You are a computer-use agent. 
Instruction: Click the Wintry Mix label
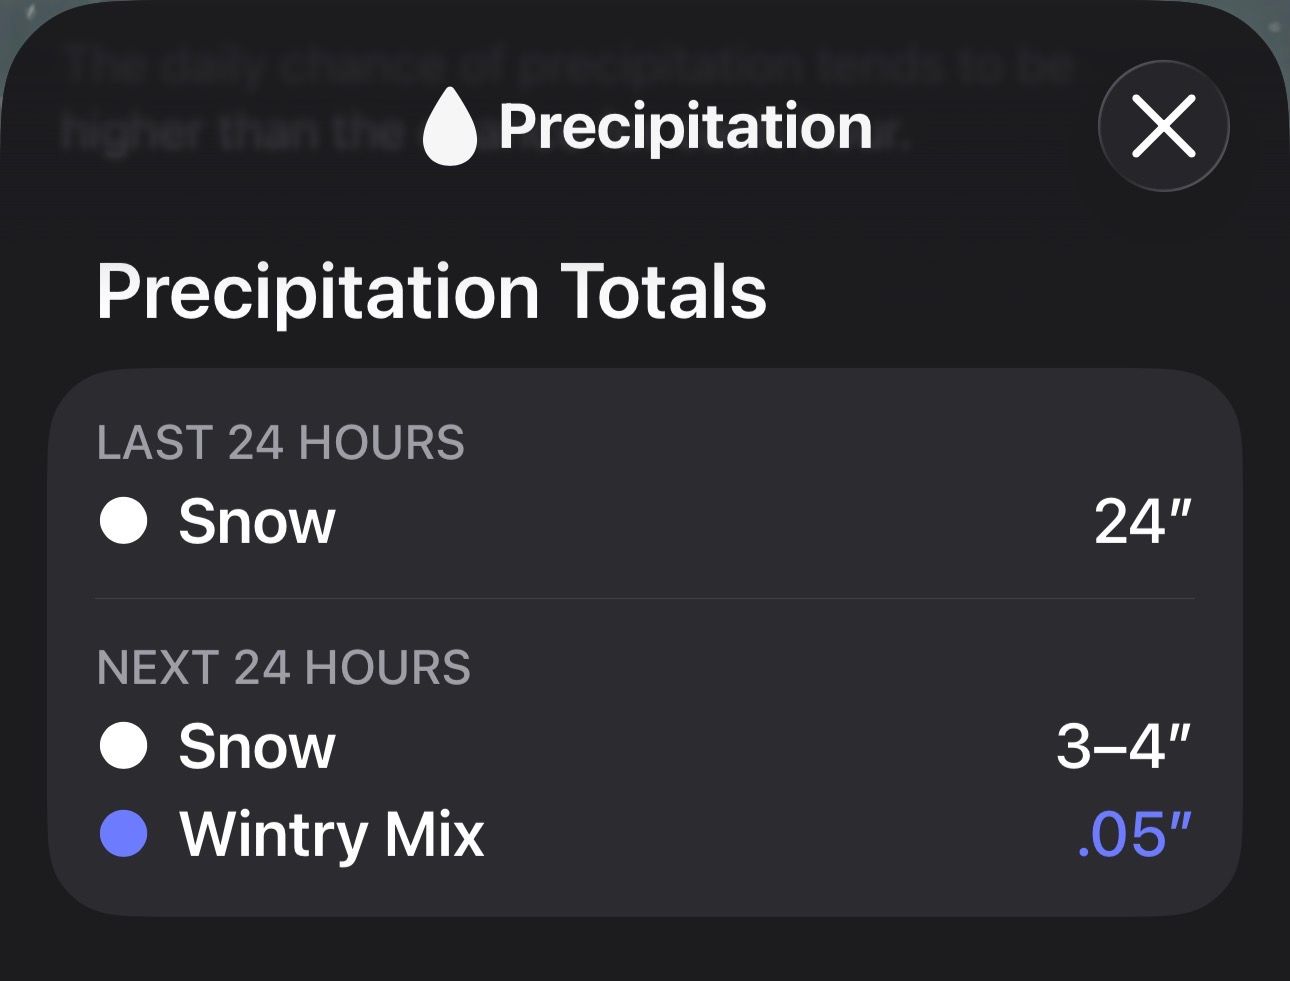pyautogui.click(x=332, y=834)
